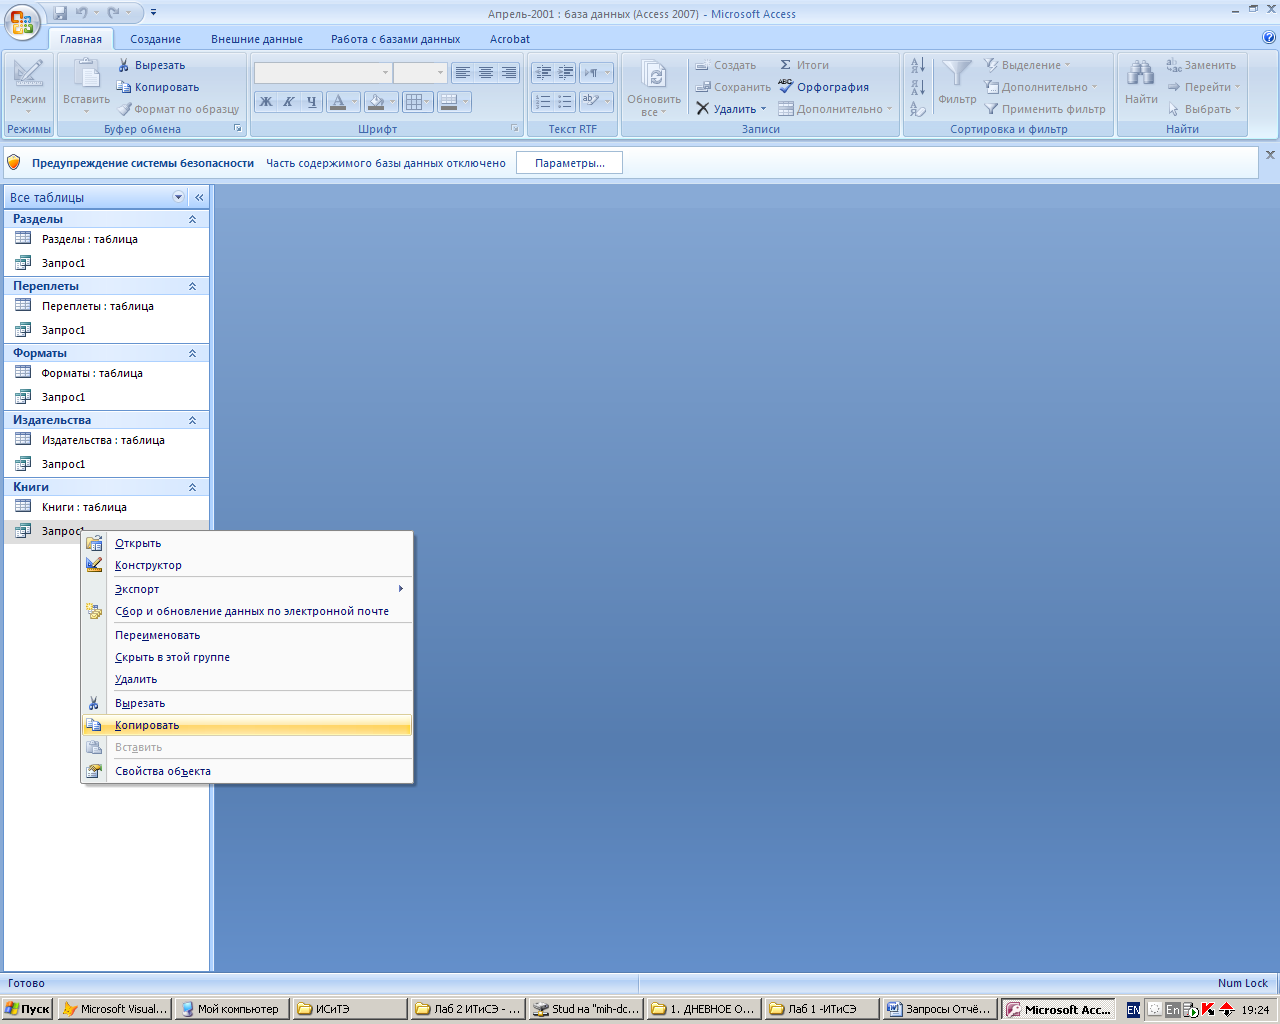Switch to Microsoft Visual taskbar item

[x=114, y=1009]
